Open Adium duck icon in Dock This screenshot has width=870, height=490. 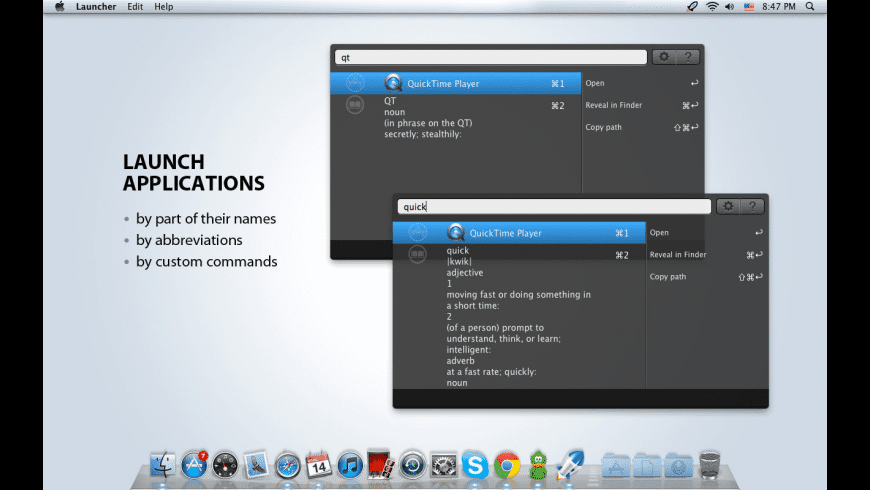pos(538,465)
